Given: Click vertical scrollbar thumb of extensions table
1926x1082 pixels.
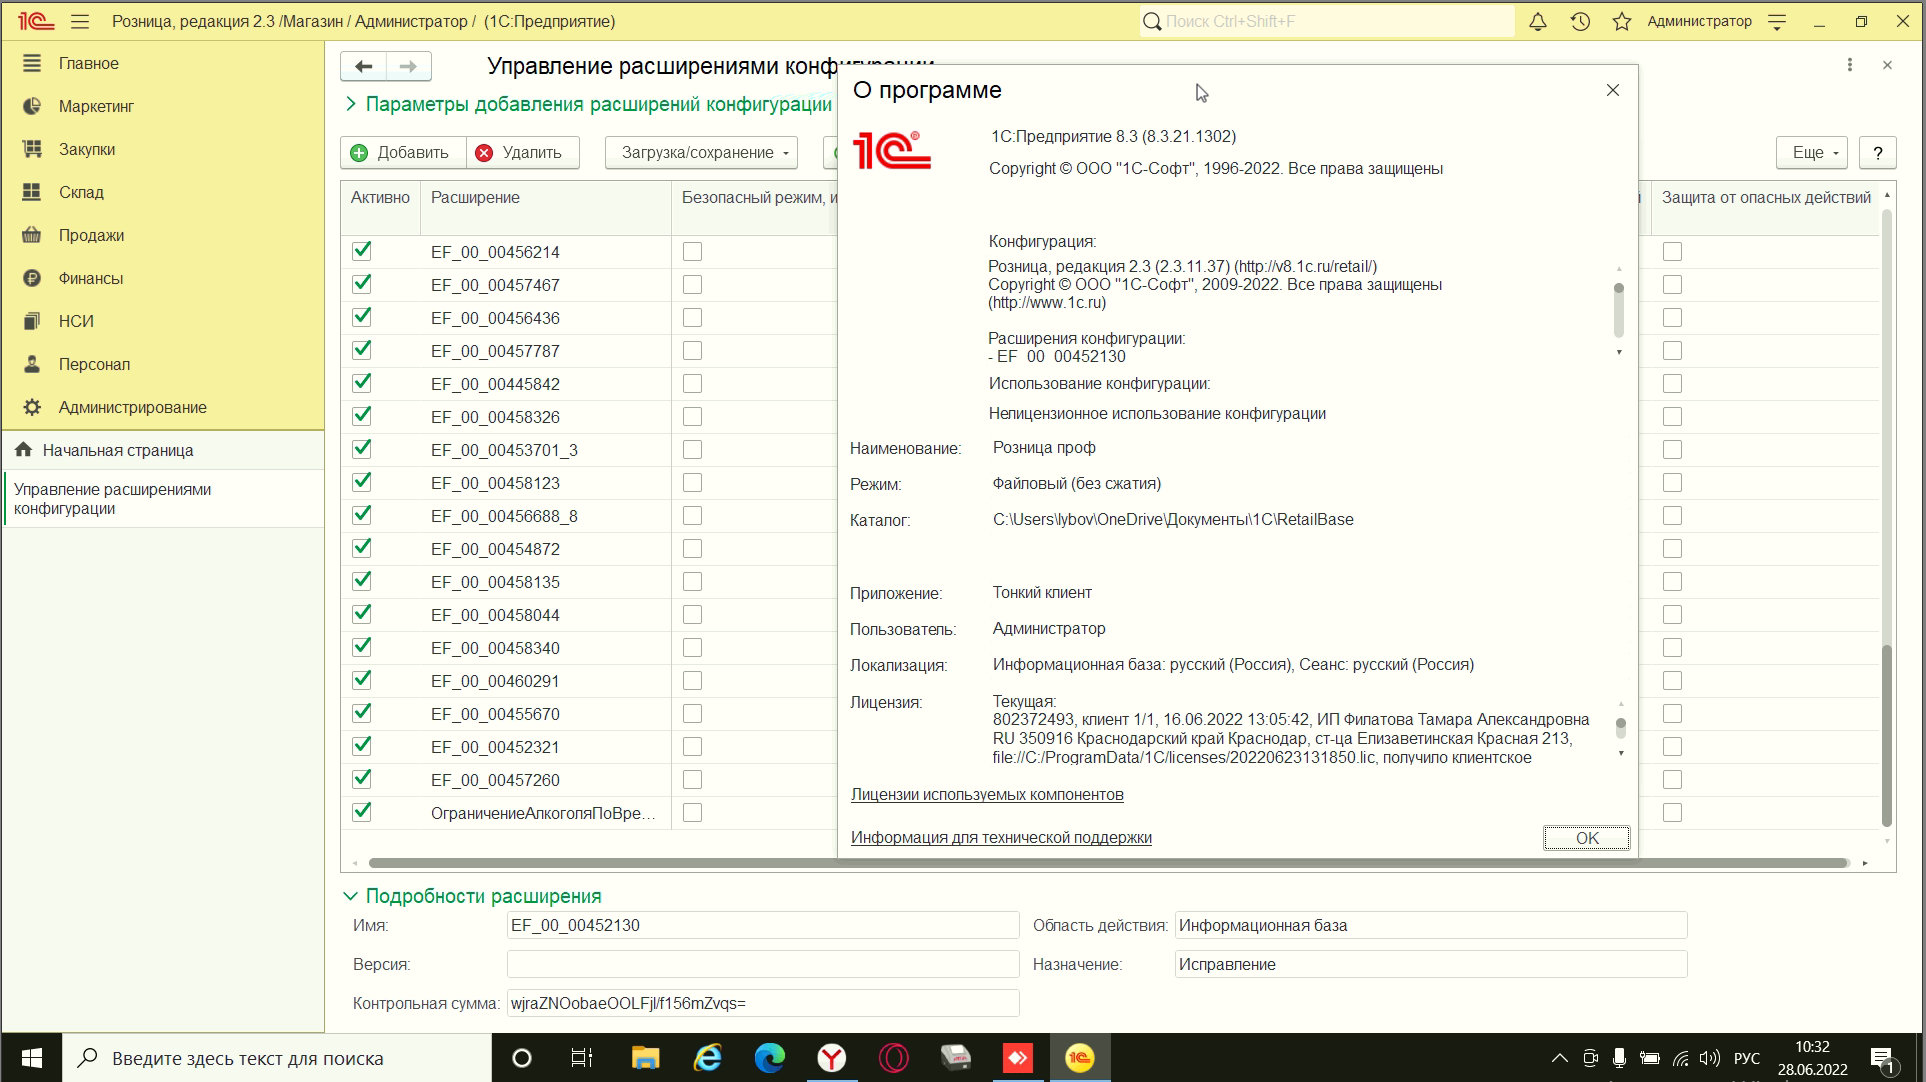Looking at the screenshot, I should pyautogui.click(x=1887, y=735).
